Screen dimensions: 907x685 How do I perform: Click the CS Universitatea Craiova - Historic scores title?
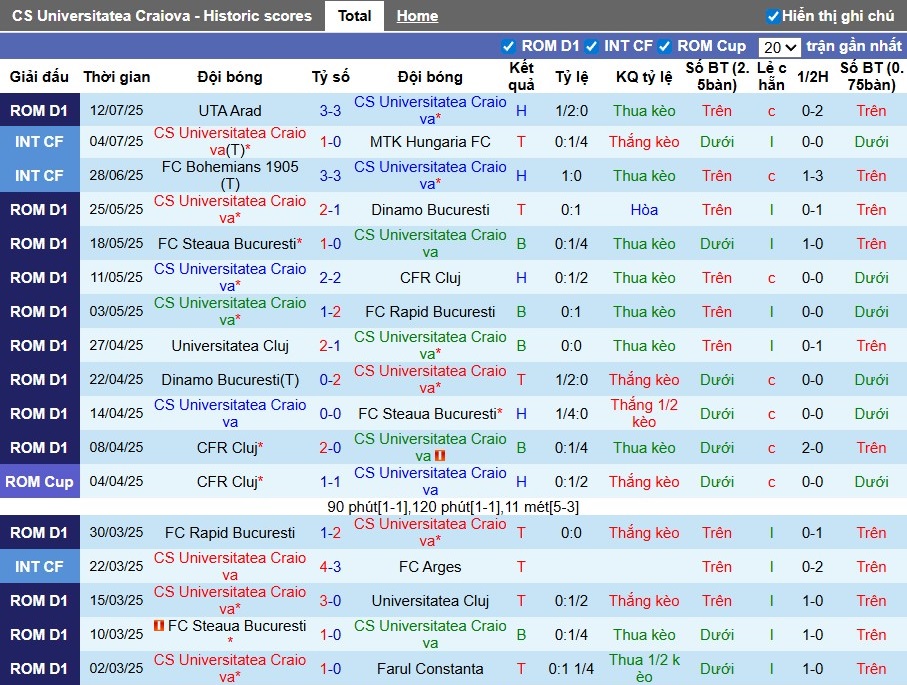pyautogui.click(x=161, y=16)
